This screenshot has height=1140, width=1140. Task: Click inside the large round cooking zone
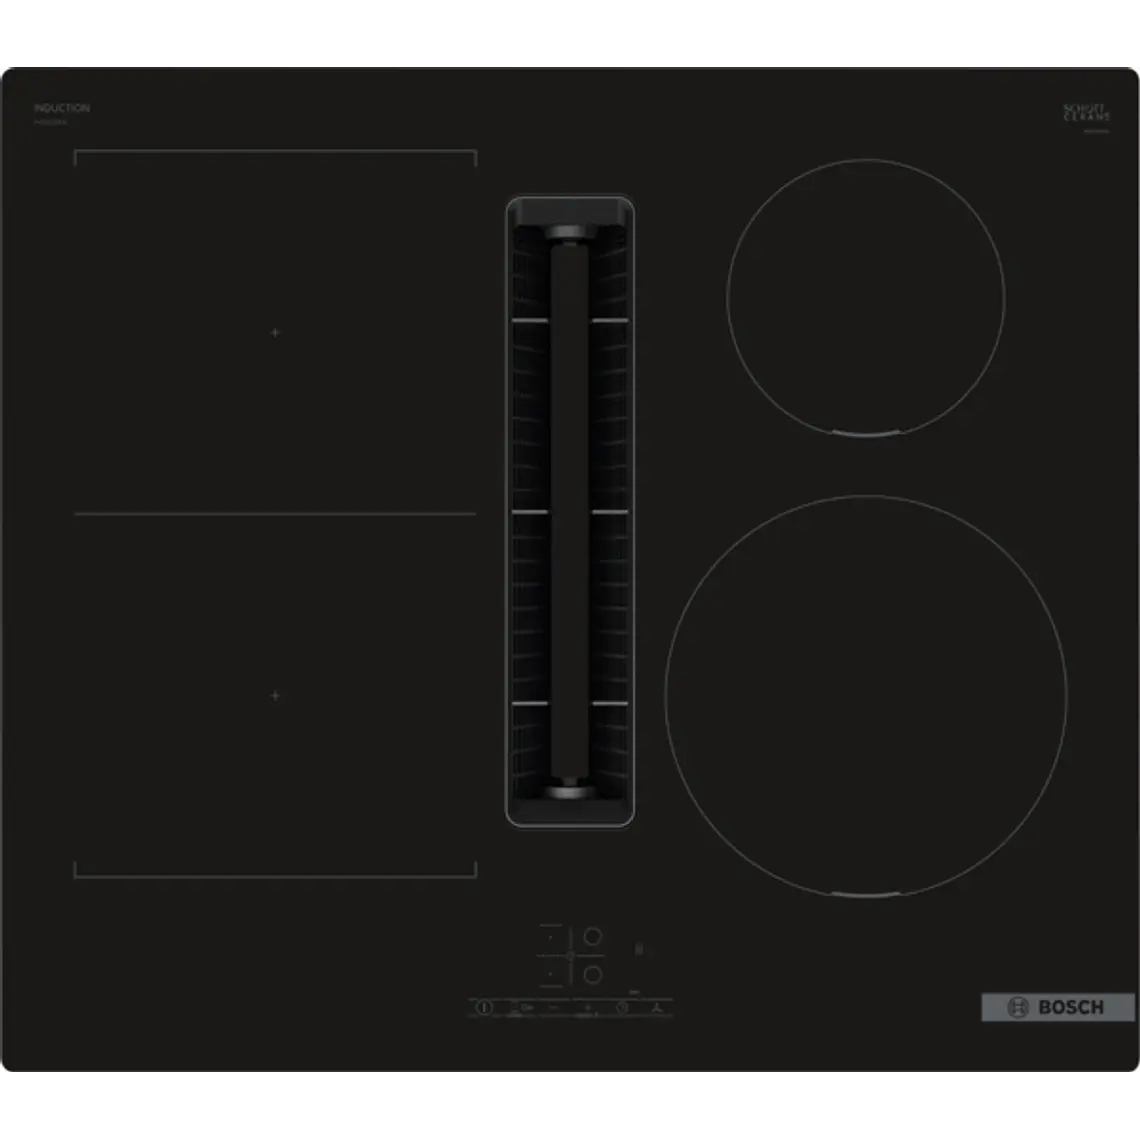[866, 695]
